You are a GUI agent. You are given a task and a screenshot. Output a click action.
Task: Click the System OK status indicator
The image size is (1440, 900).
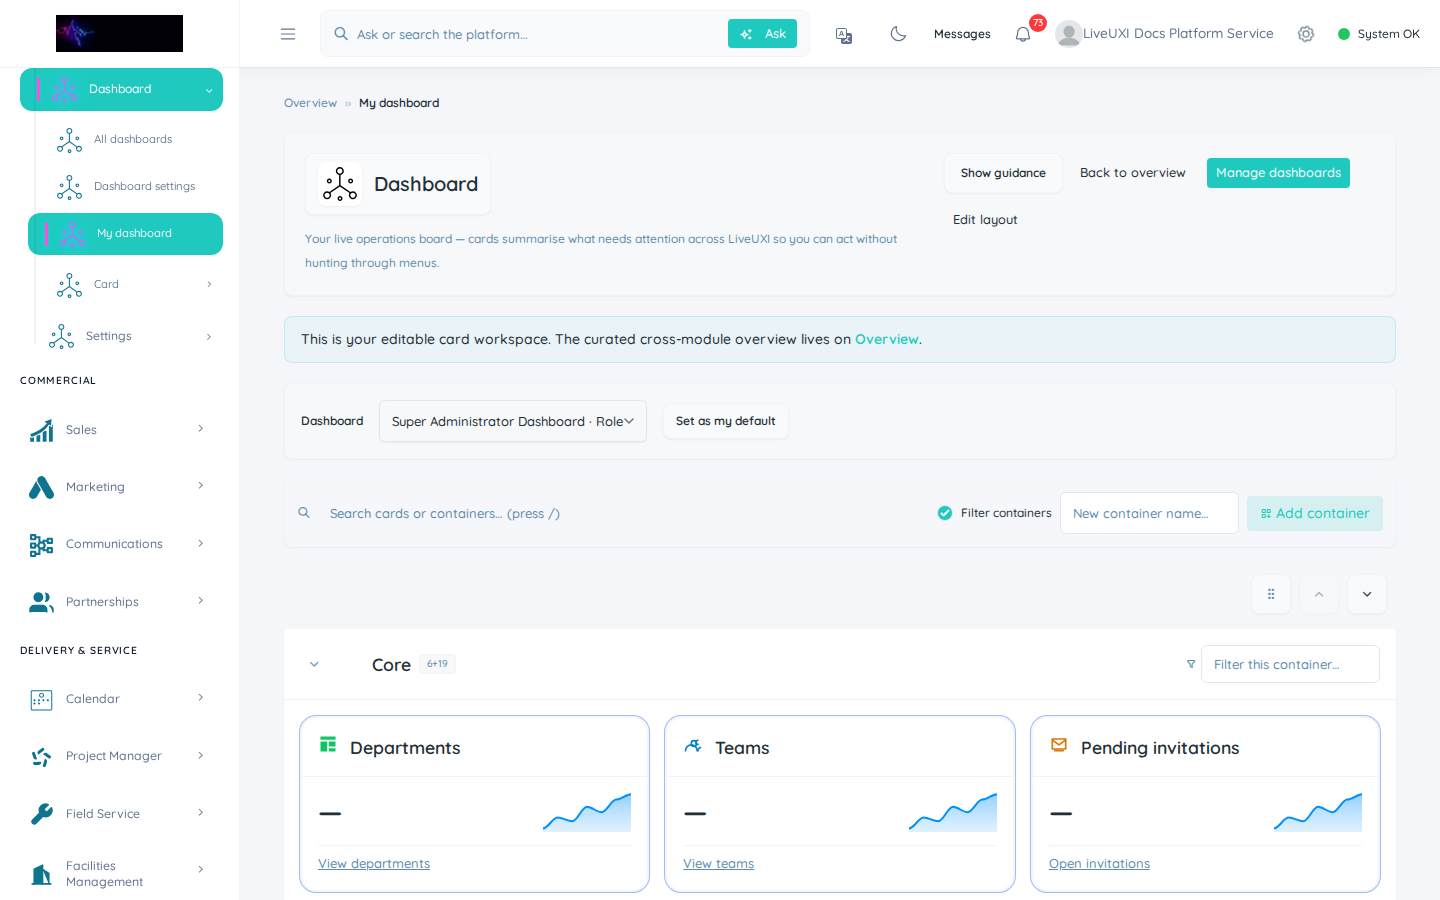[x=1378, y=34]
